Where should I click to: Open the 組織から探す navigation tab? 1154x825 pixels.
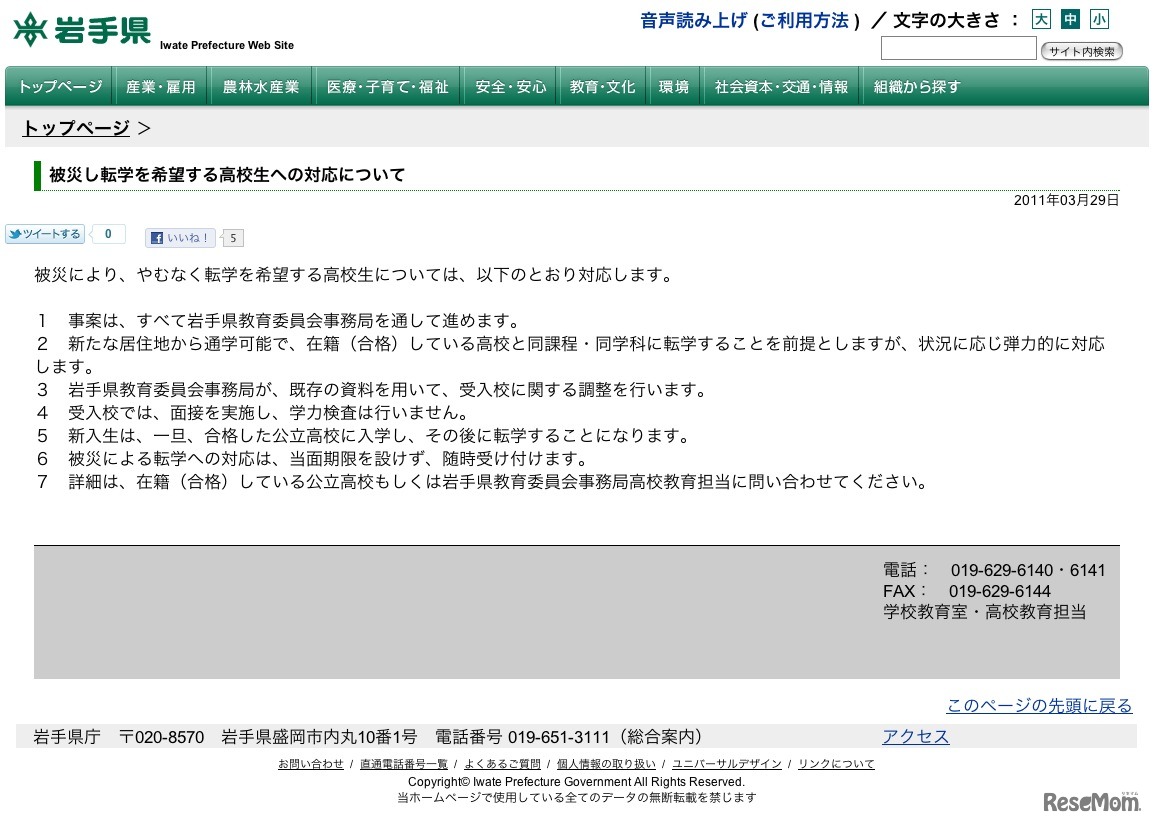[917, 87]
